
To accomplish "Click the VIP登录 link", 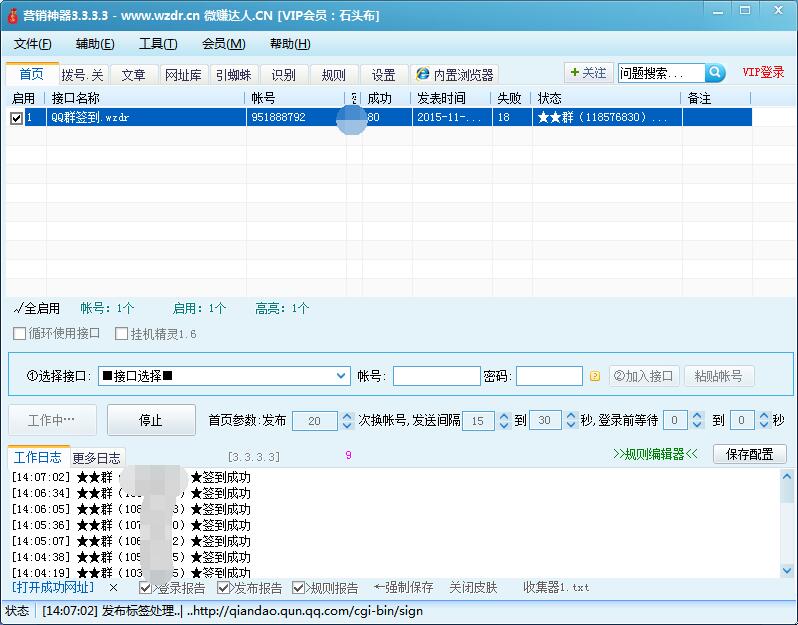I will 763,72.
